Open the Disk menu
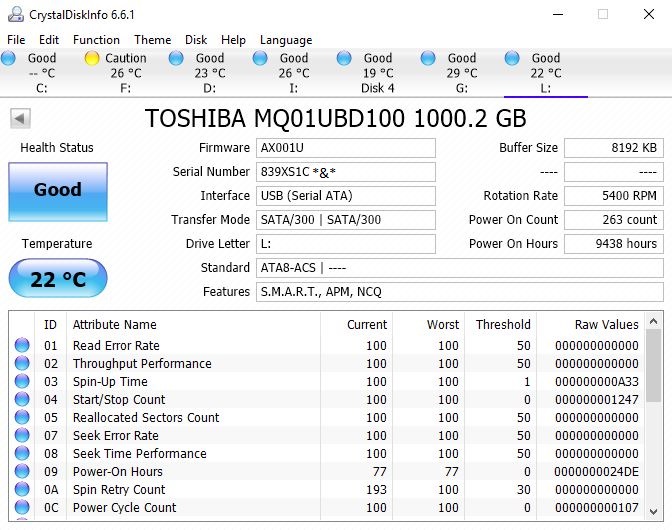Viewport: 672px width, 530px height. point(196,40)
